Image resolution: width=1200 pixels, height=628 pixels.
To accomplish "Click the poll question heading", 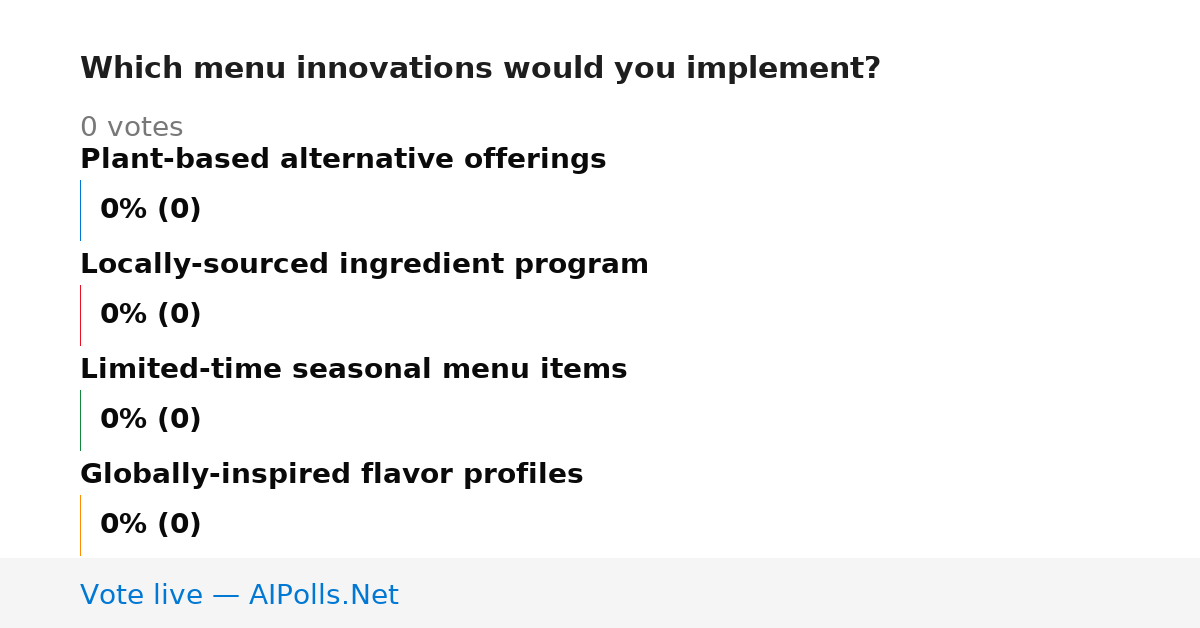I will pos(480,69).
